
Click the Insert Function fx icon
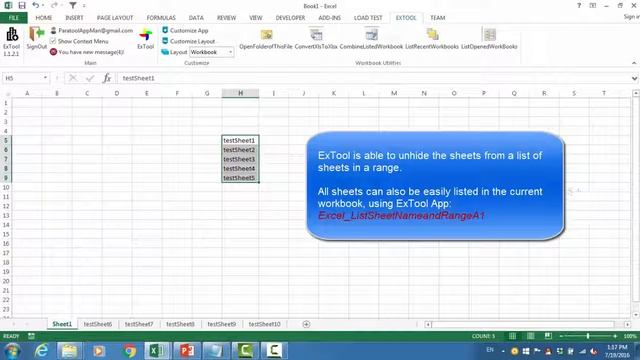(107, 78)
